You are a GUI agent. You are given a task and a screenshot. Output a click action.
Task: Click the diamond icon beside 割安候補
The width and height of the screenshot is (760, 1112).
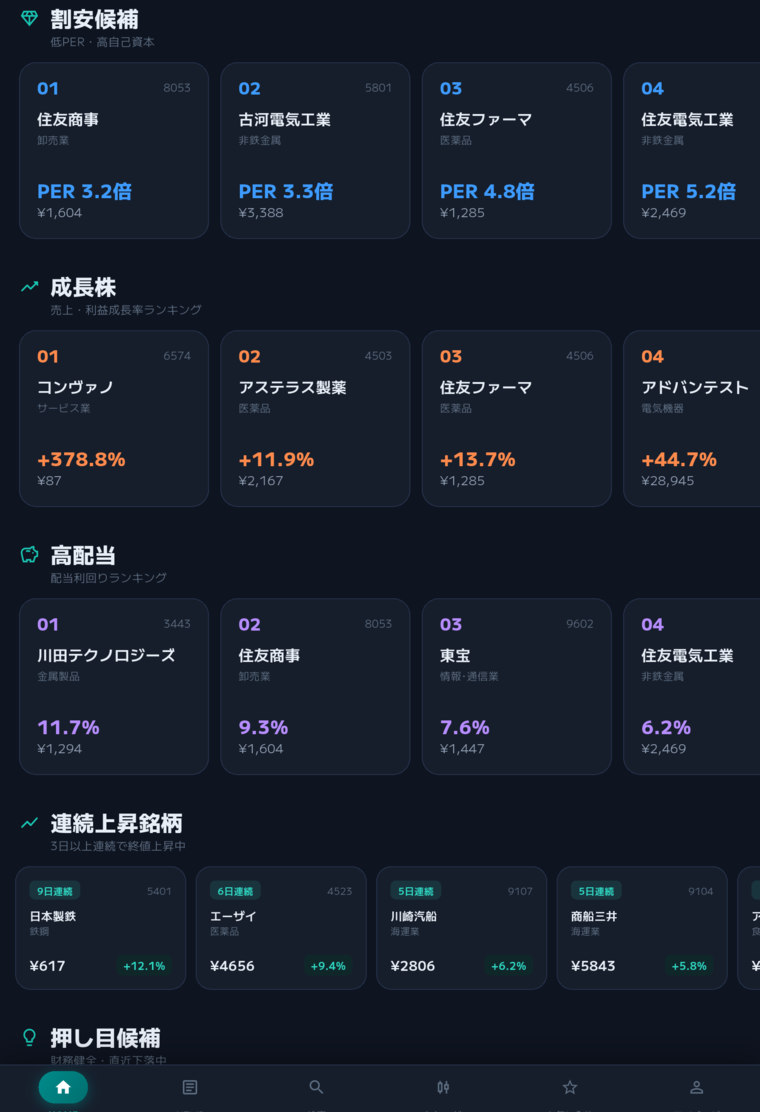(29, 18)
